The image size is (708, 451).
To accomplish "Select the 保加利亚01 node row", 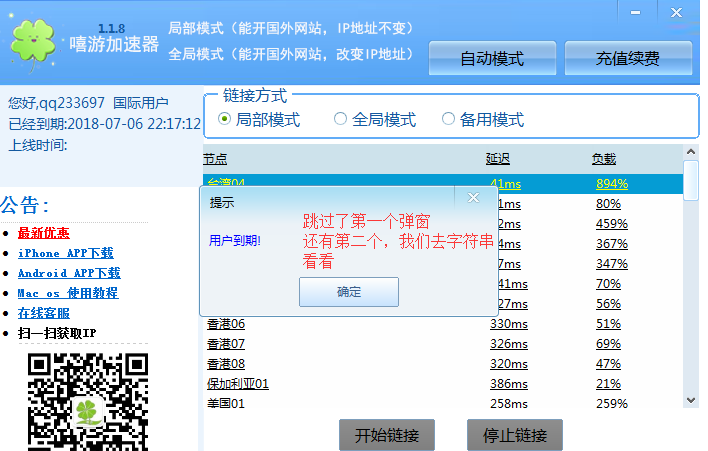I will (238, 384).
